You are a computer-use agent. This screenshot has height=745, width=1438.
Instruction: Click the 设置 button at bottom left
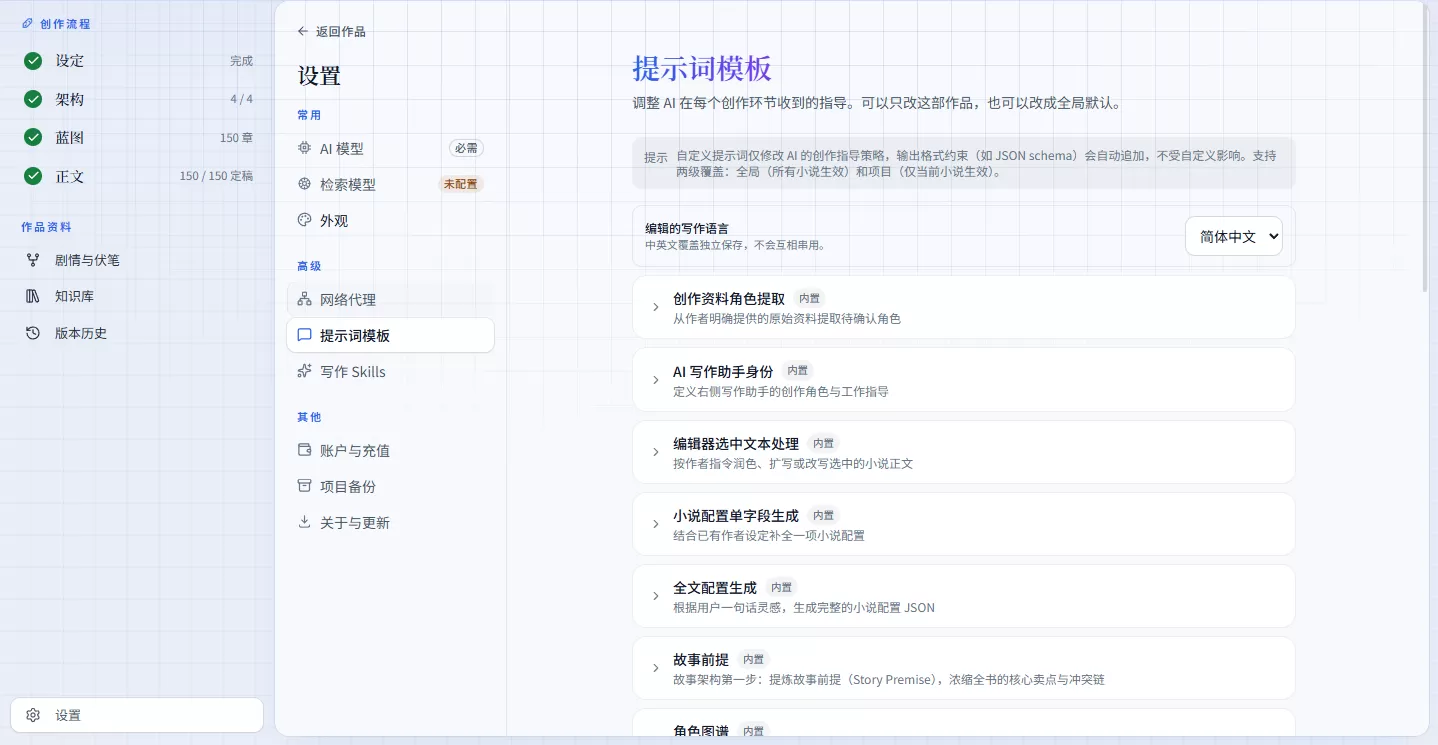tap(137, 715)
